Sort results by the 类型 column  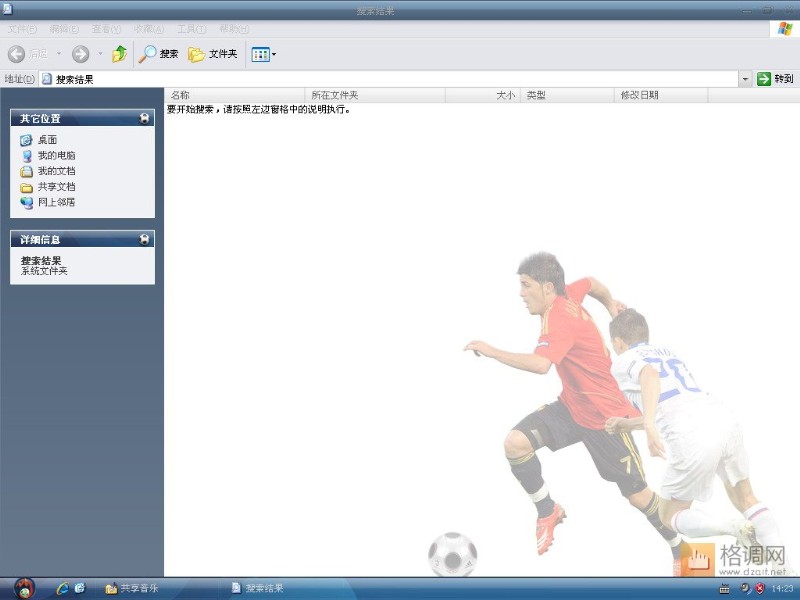pyautogui.click(x=567, y=95)
